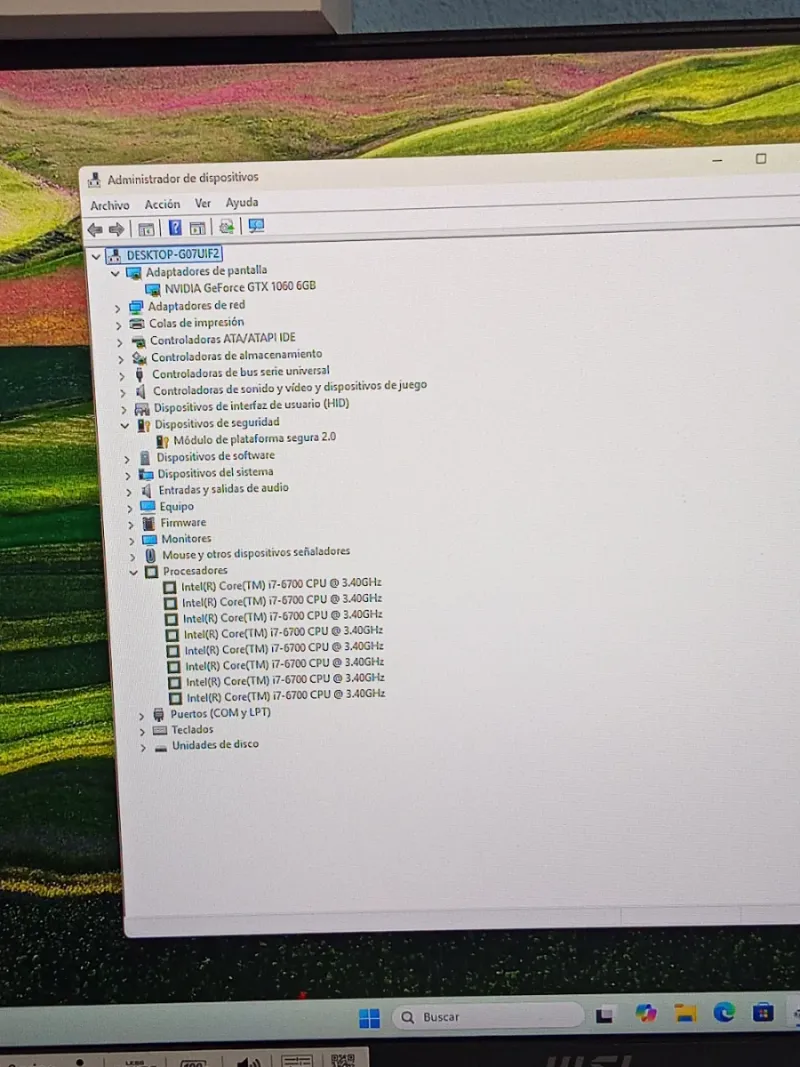Toggle the action pane toolbar icon
The height and width of the screenshot is (1067, 800).
(197, 228)
